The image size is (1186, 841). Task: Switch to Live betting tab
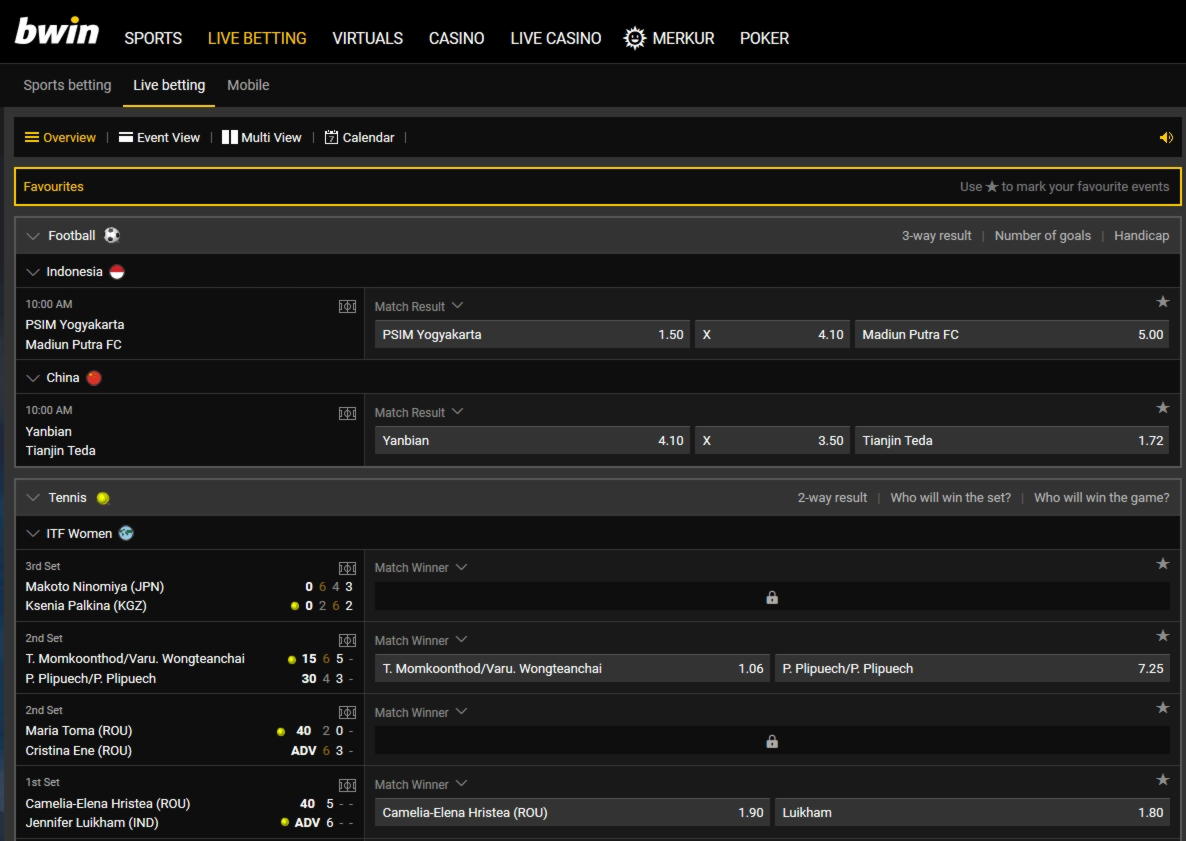[169, 85]
